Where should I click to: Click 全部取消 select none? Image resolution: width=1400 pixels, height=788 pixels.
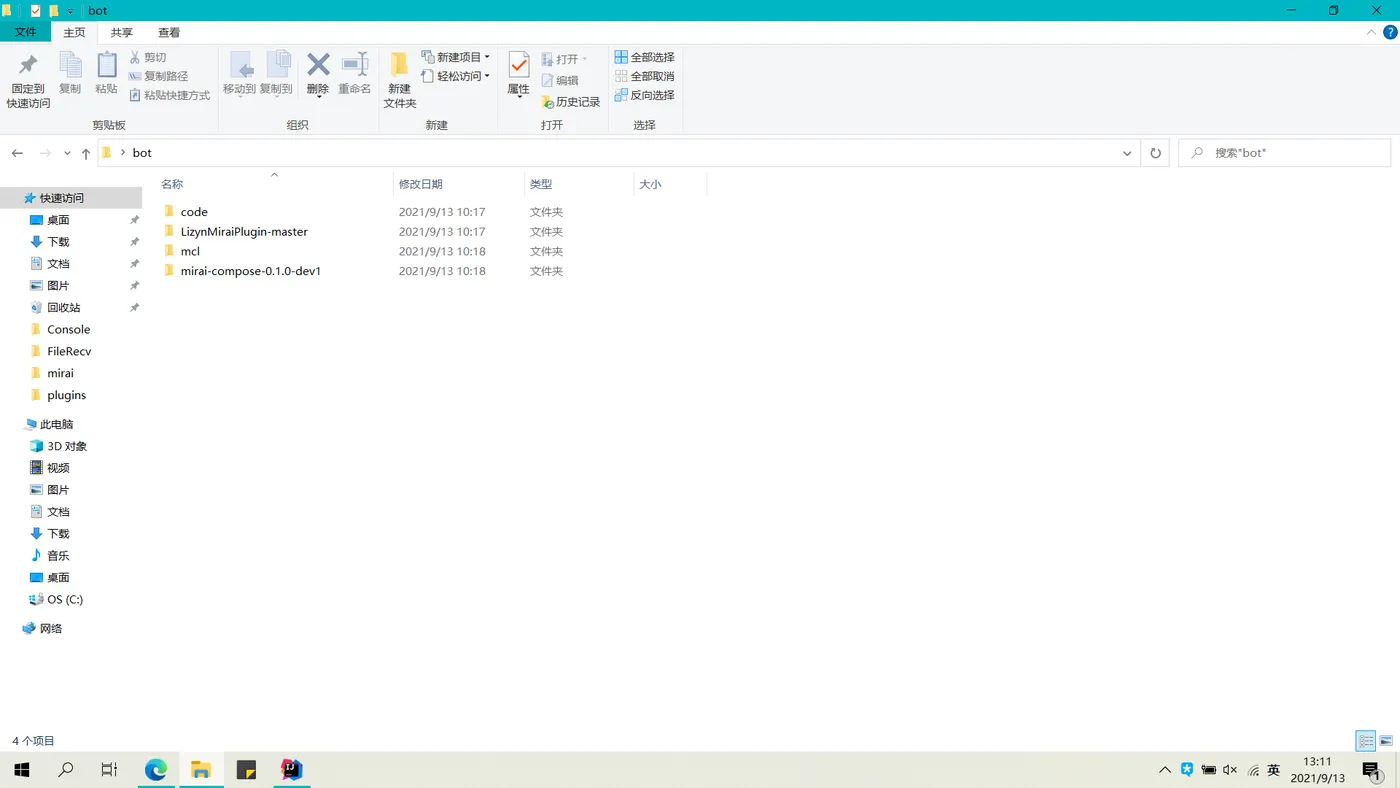tap(644, 76)
